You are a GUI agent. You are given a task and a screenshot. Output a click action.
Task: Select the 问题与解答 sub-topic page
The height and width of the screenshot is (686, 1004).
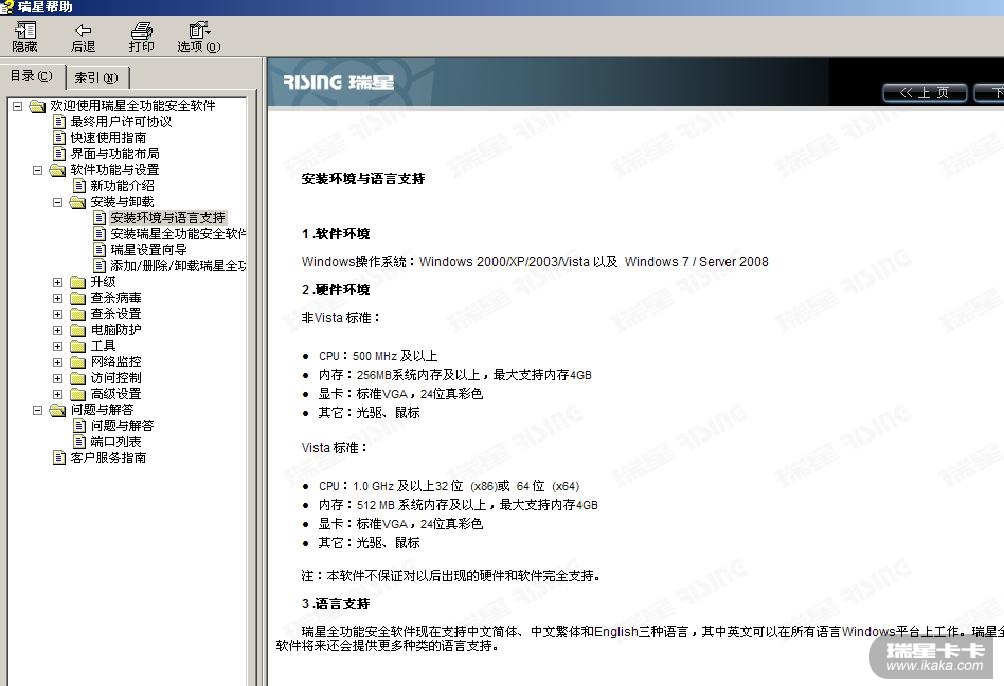(122, 426)
